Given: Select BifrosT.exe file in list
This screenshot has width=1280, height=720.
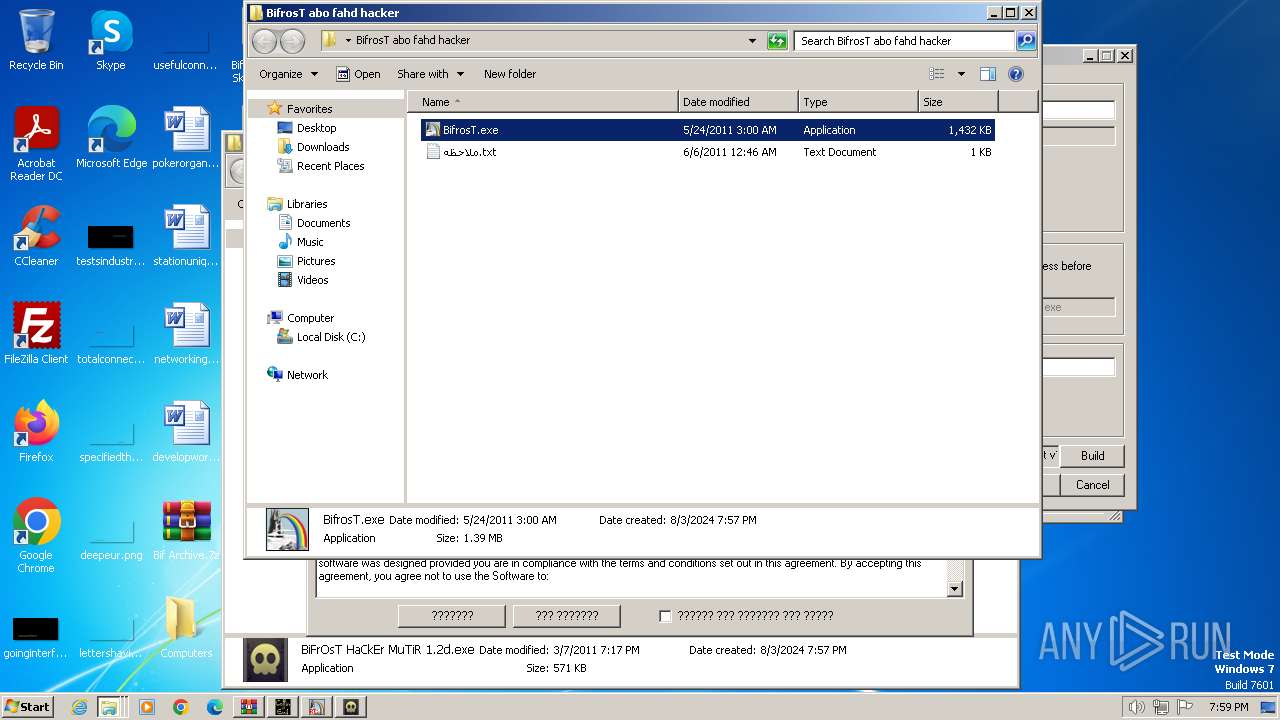Looking at the screenshot, I should [x=707, y=130].
